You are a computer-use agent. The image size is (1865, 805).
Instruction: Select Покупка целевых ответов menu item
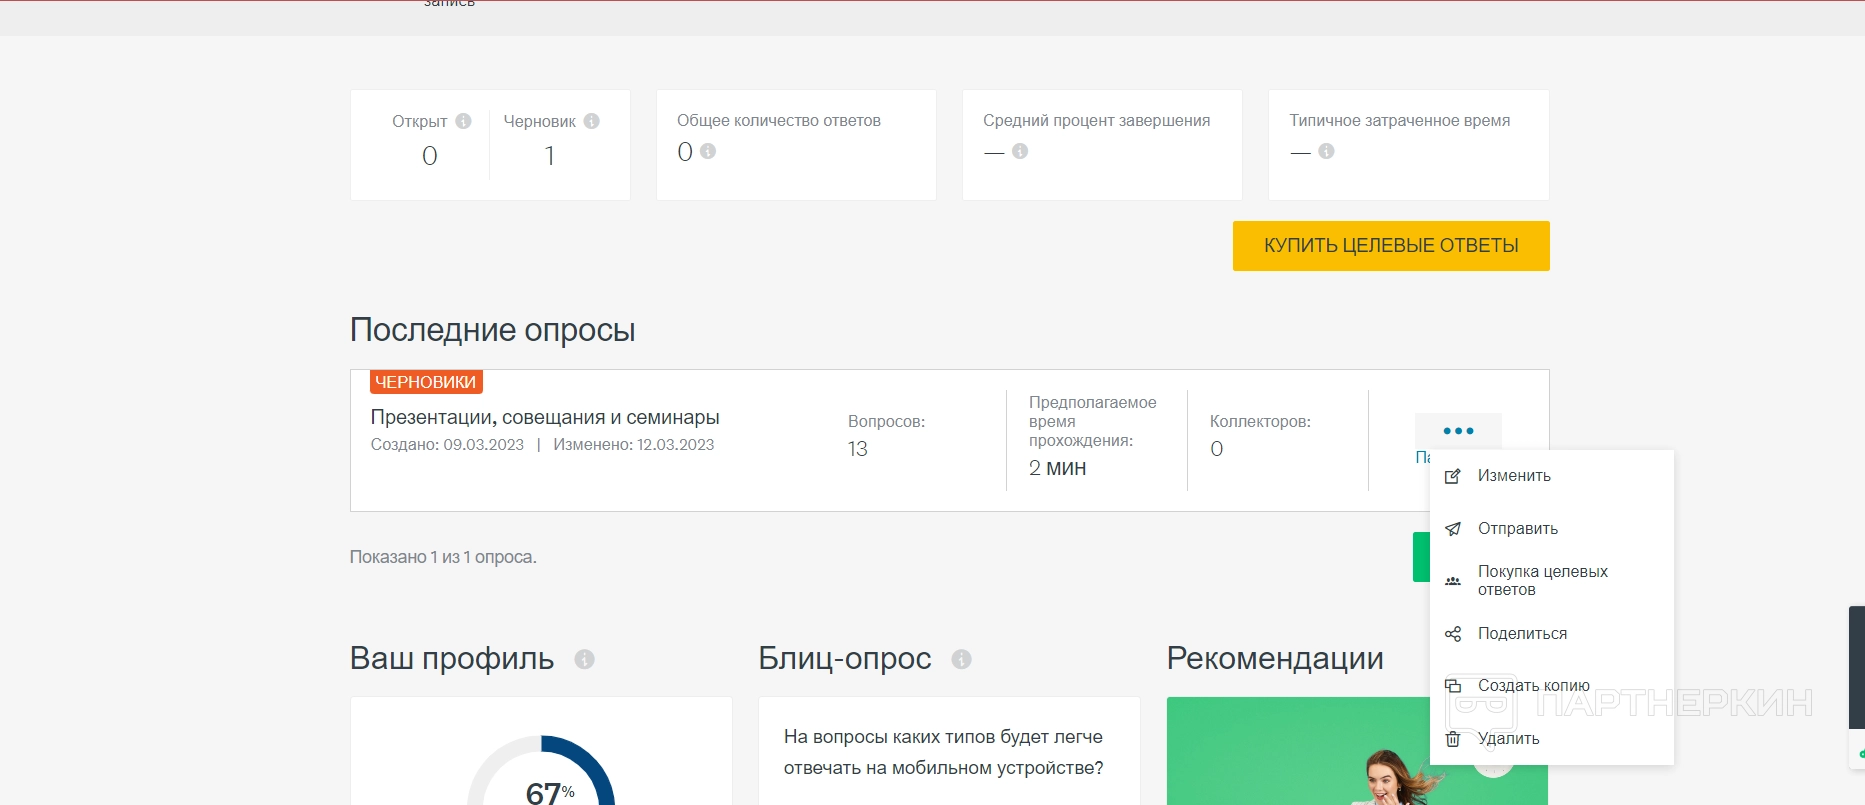coord(1542,581)
